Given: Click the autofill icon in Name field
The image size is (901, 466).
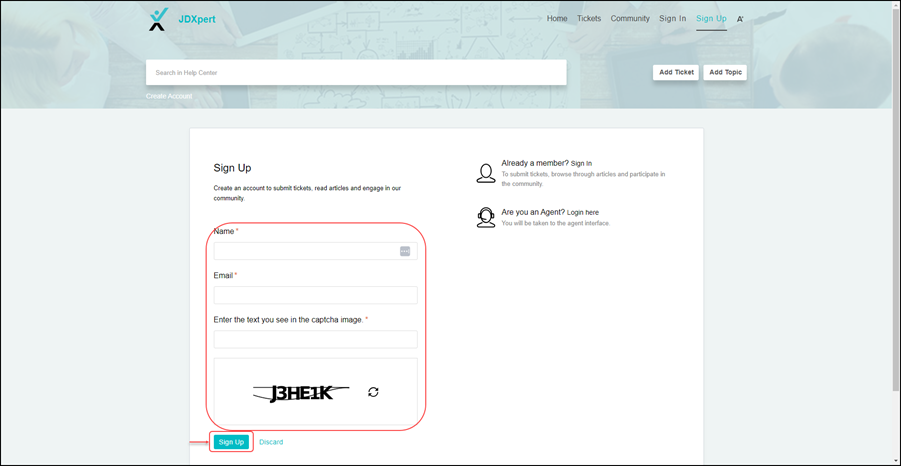Looking at the screenshot, I should pyautogui.click(x=405, y=251).
